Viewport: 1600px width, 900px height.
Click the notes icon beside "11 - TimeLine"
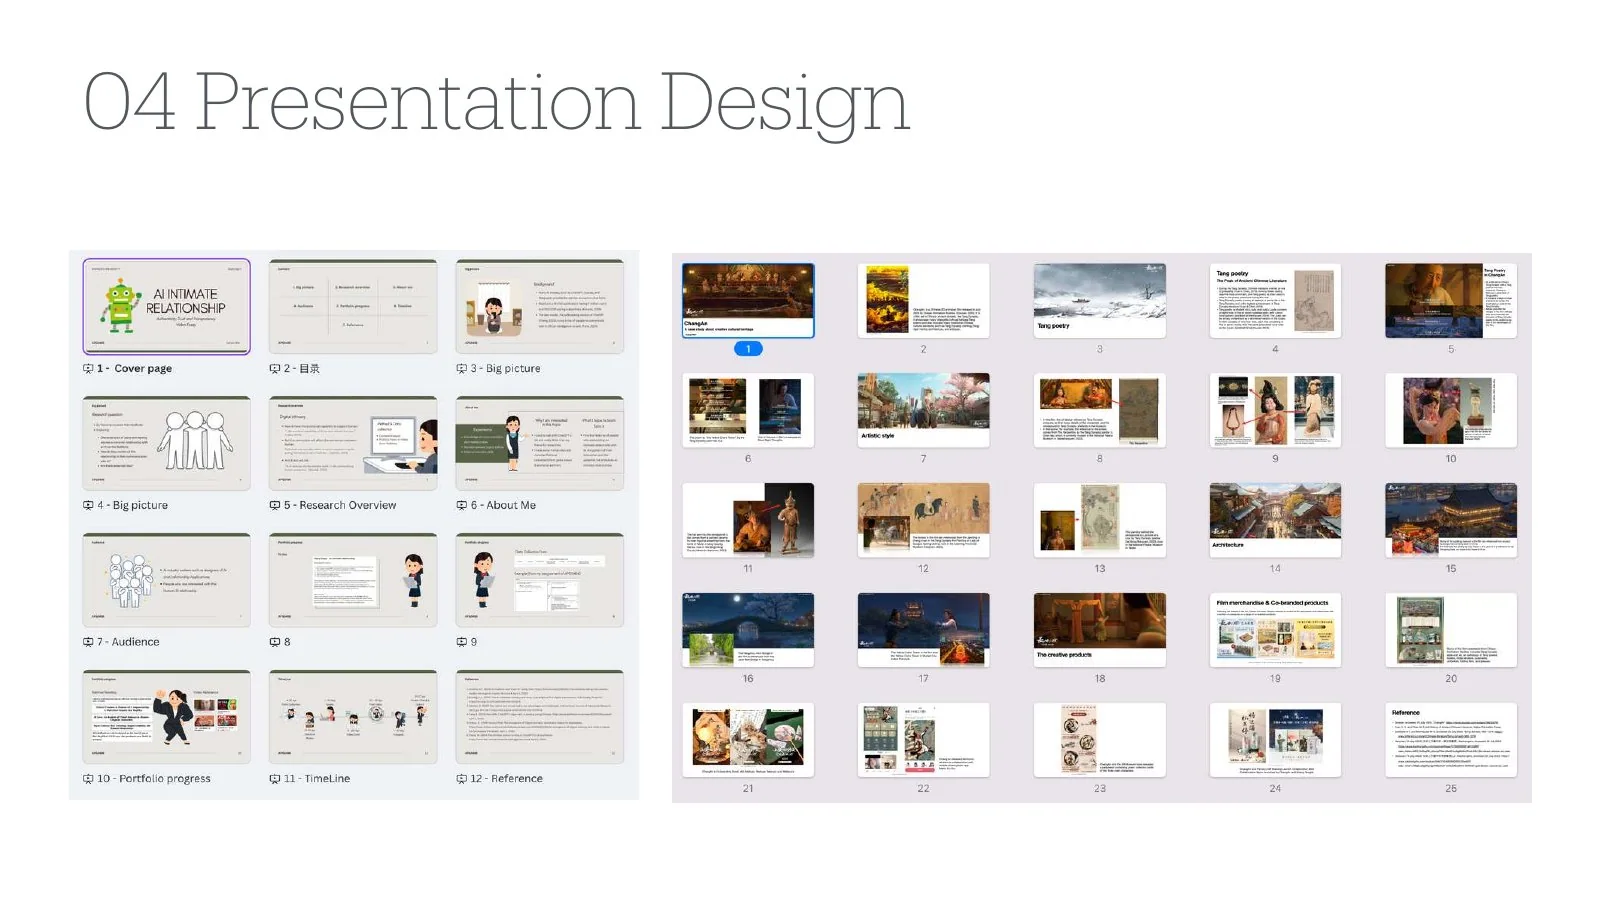[x=275, y=779]
